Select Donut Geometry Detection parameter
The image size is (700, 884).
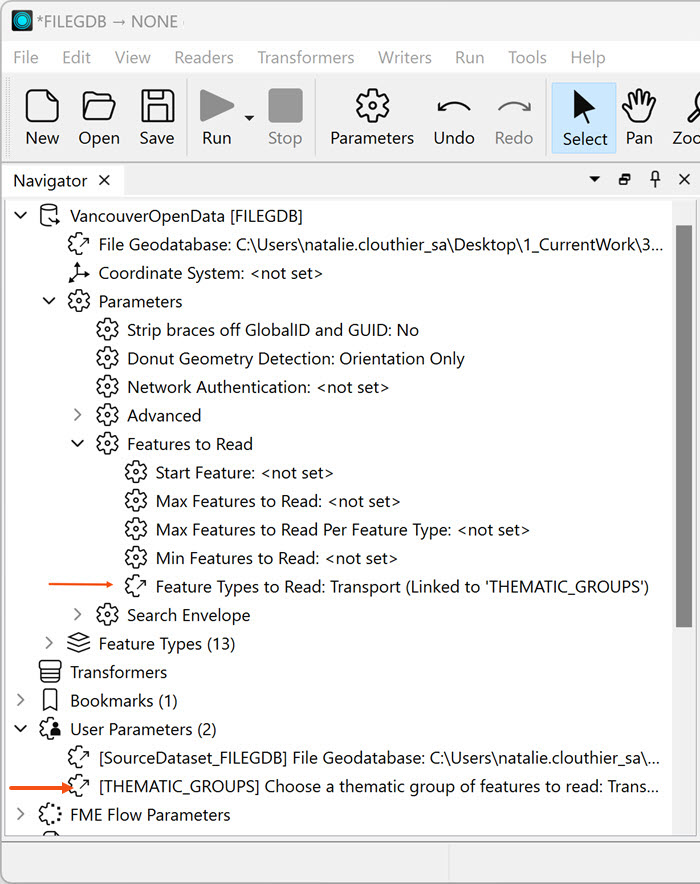pos(296,359)
